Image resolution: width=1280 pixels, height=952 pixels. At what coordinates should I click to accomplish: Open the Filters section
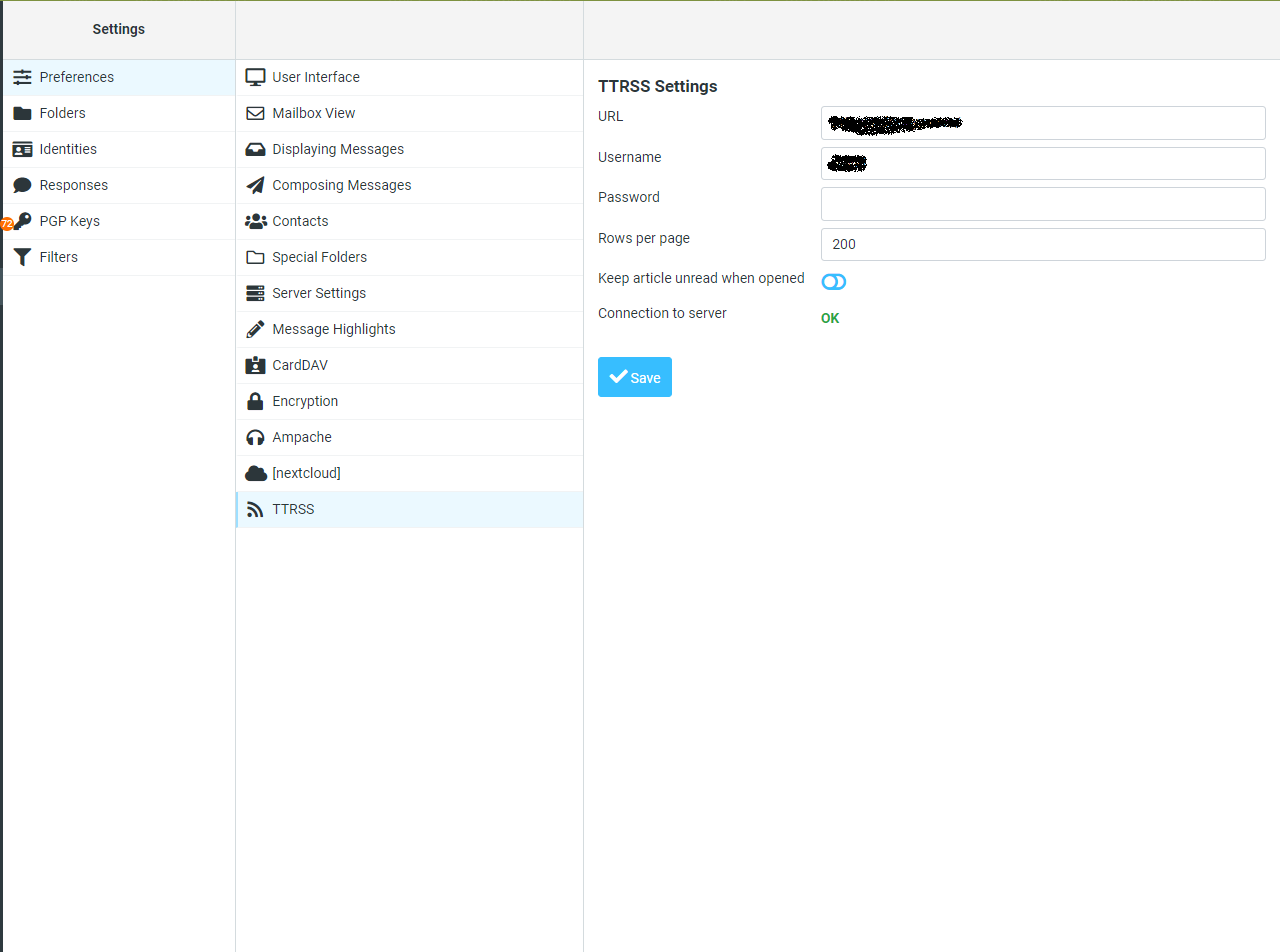coord(119,257)
